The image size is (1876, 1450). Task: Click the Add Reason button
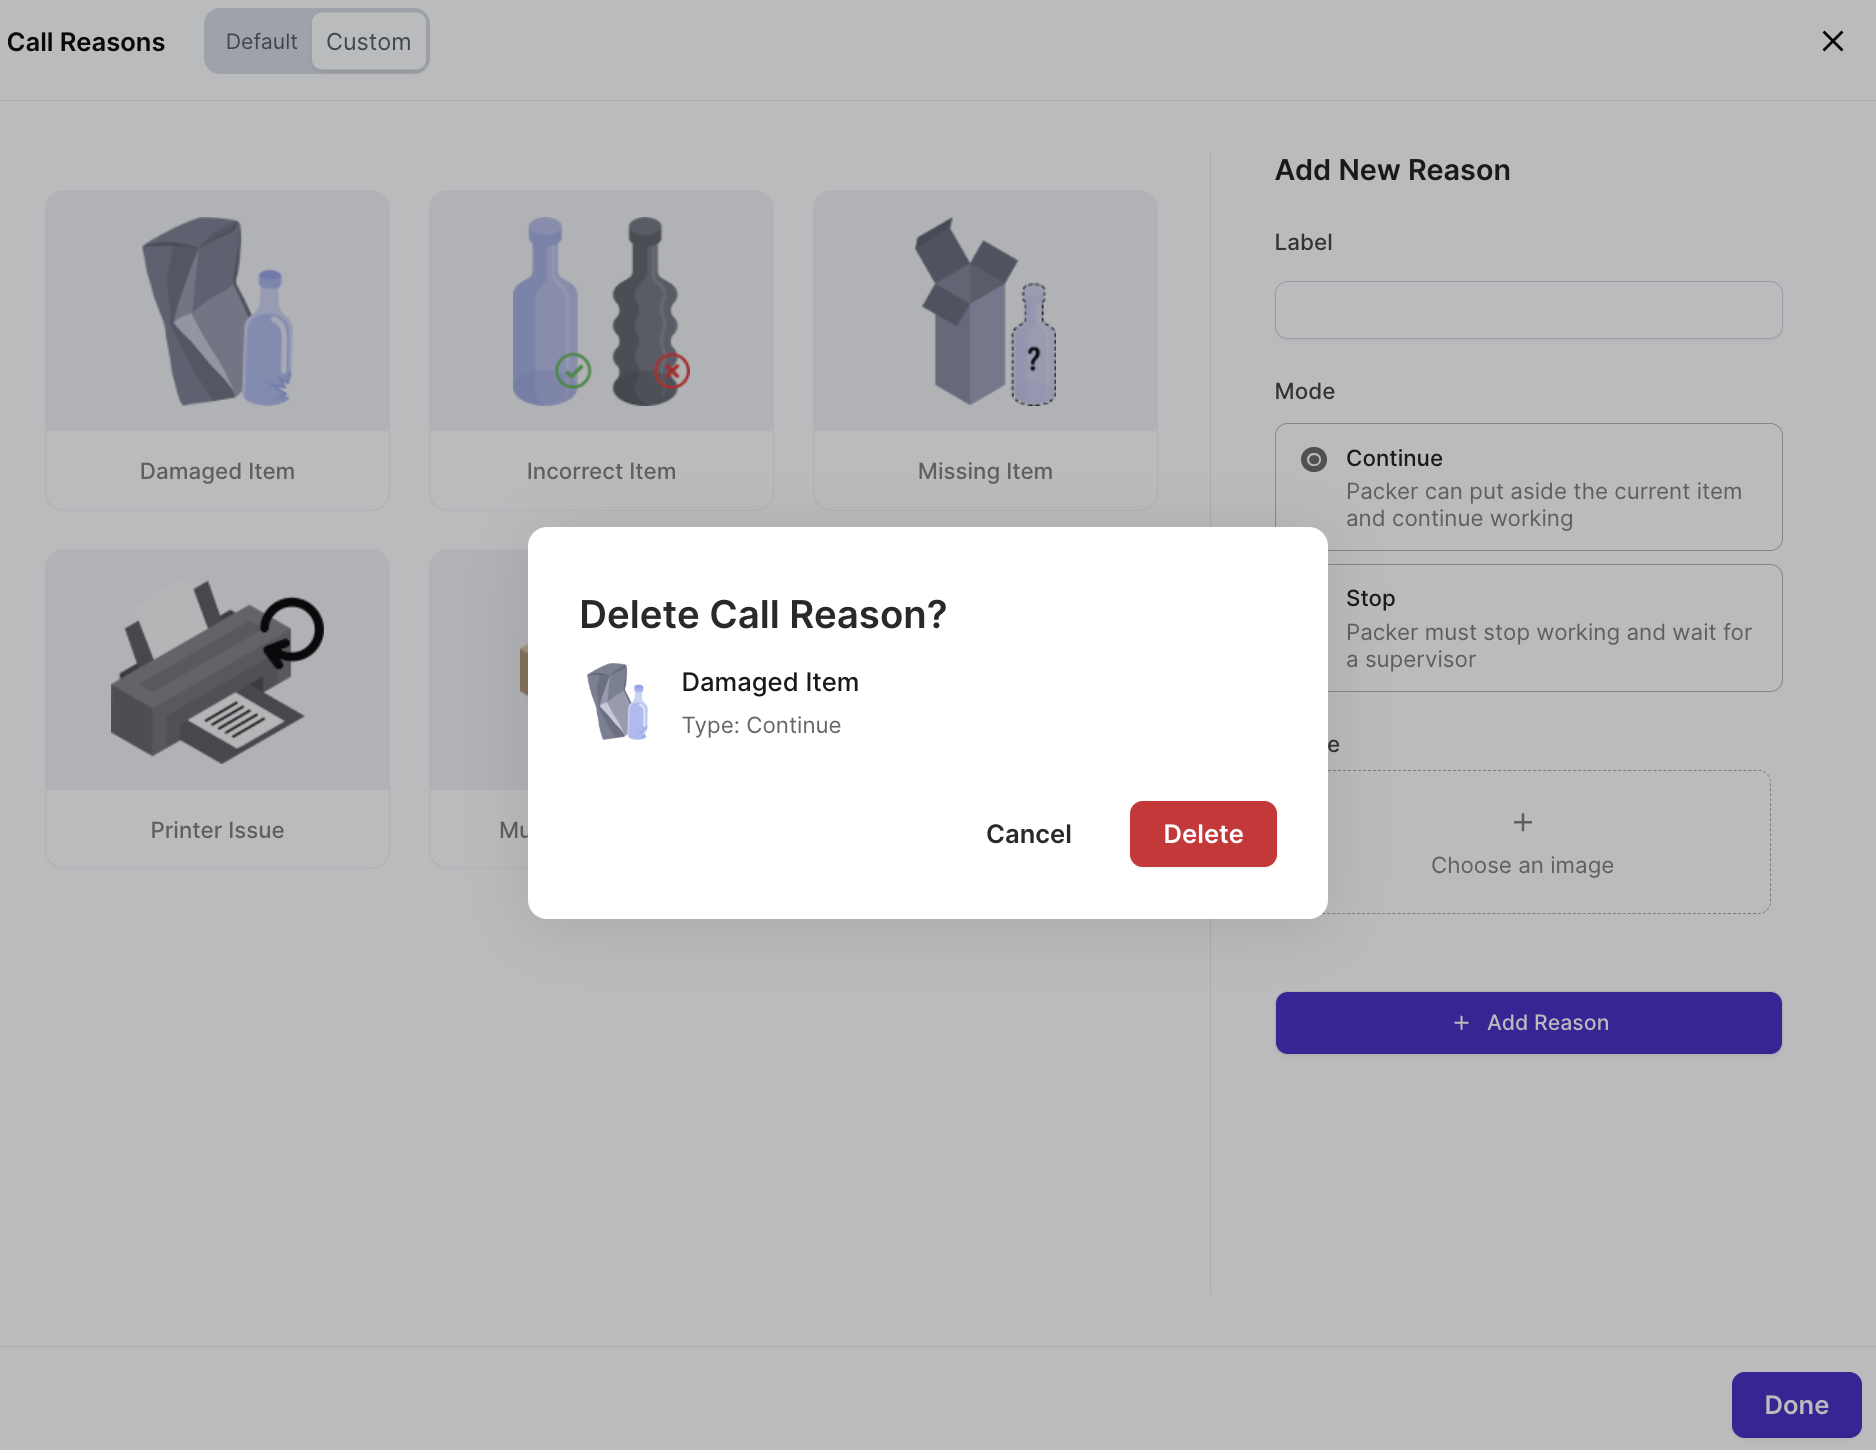point(1528,1022)
